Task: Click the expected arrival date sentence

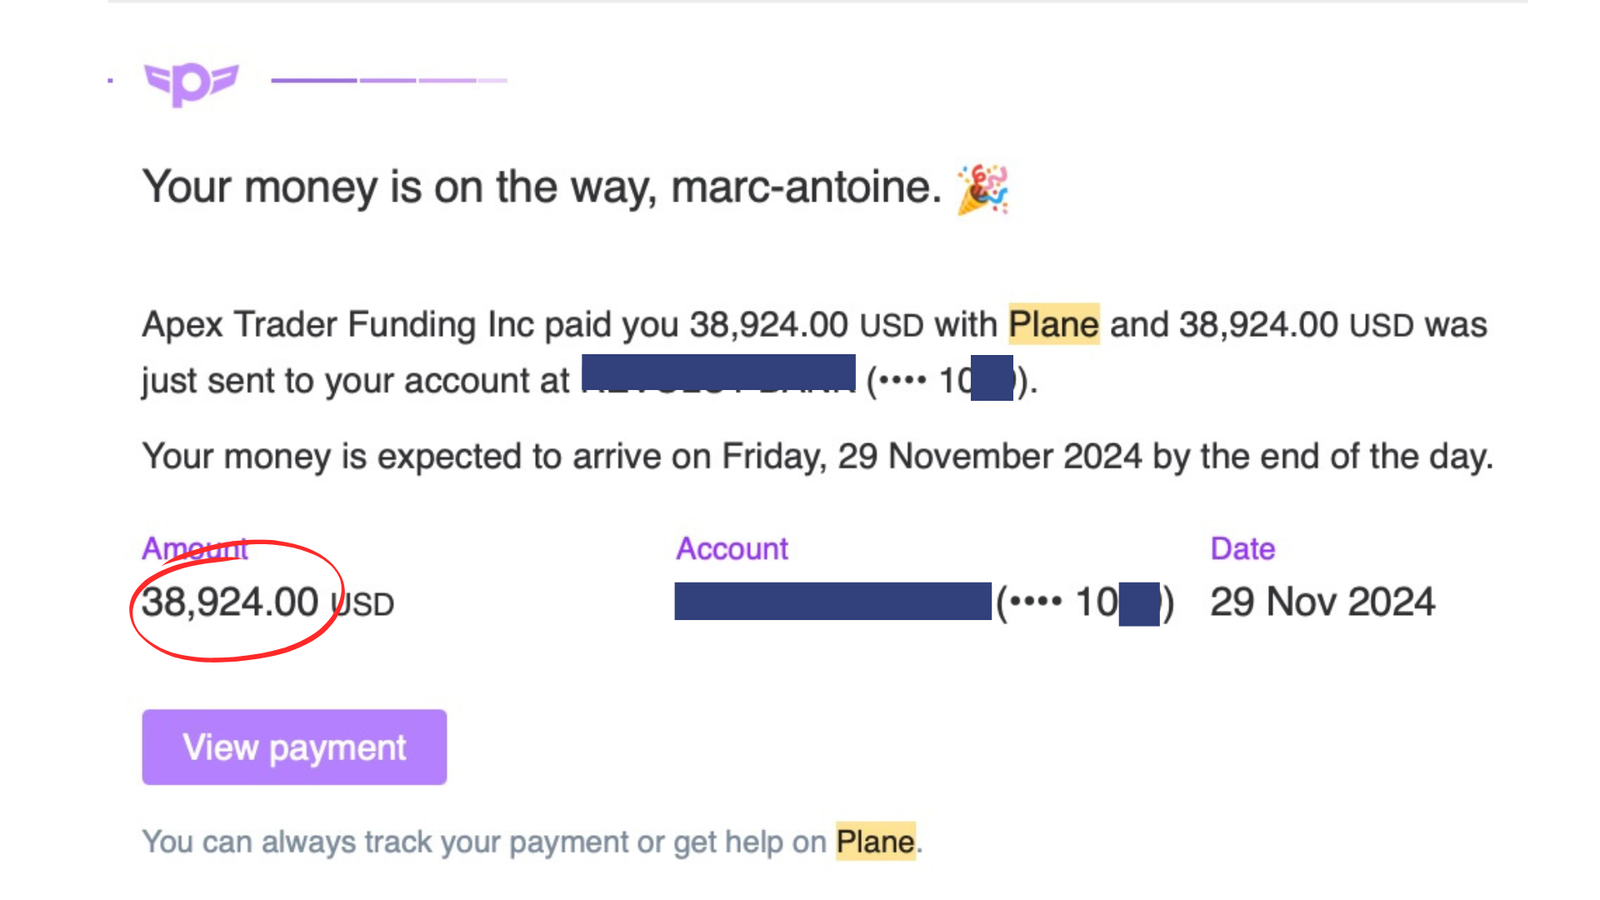Action: (x=817, y=457)
